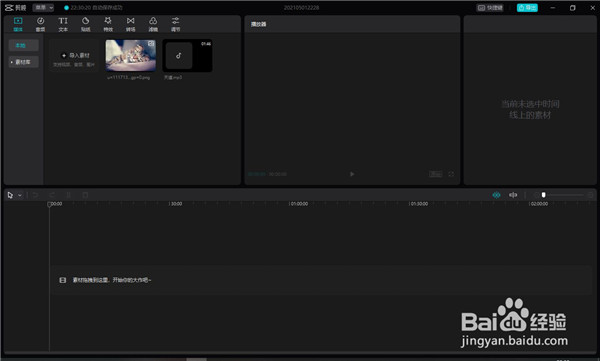Click the auto-save status text
The width and height of the screenshot is (600, 361).
click(x=96, y=8)
